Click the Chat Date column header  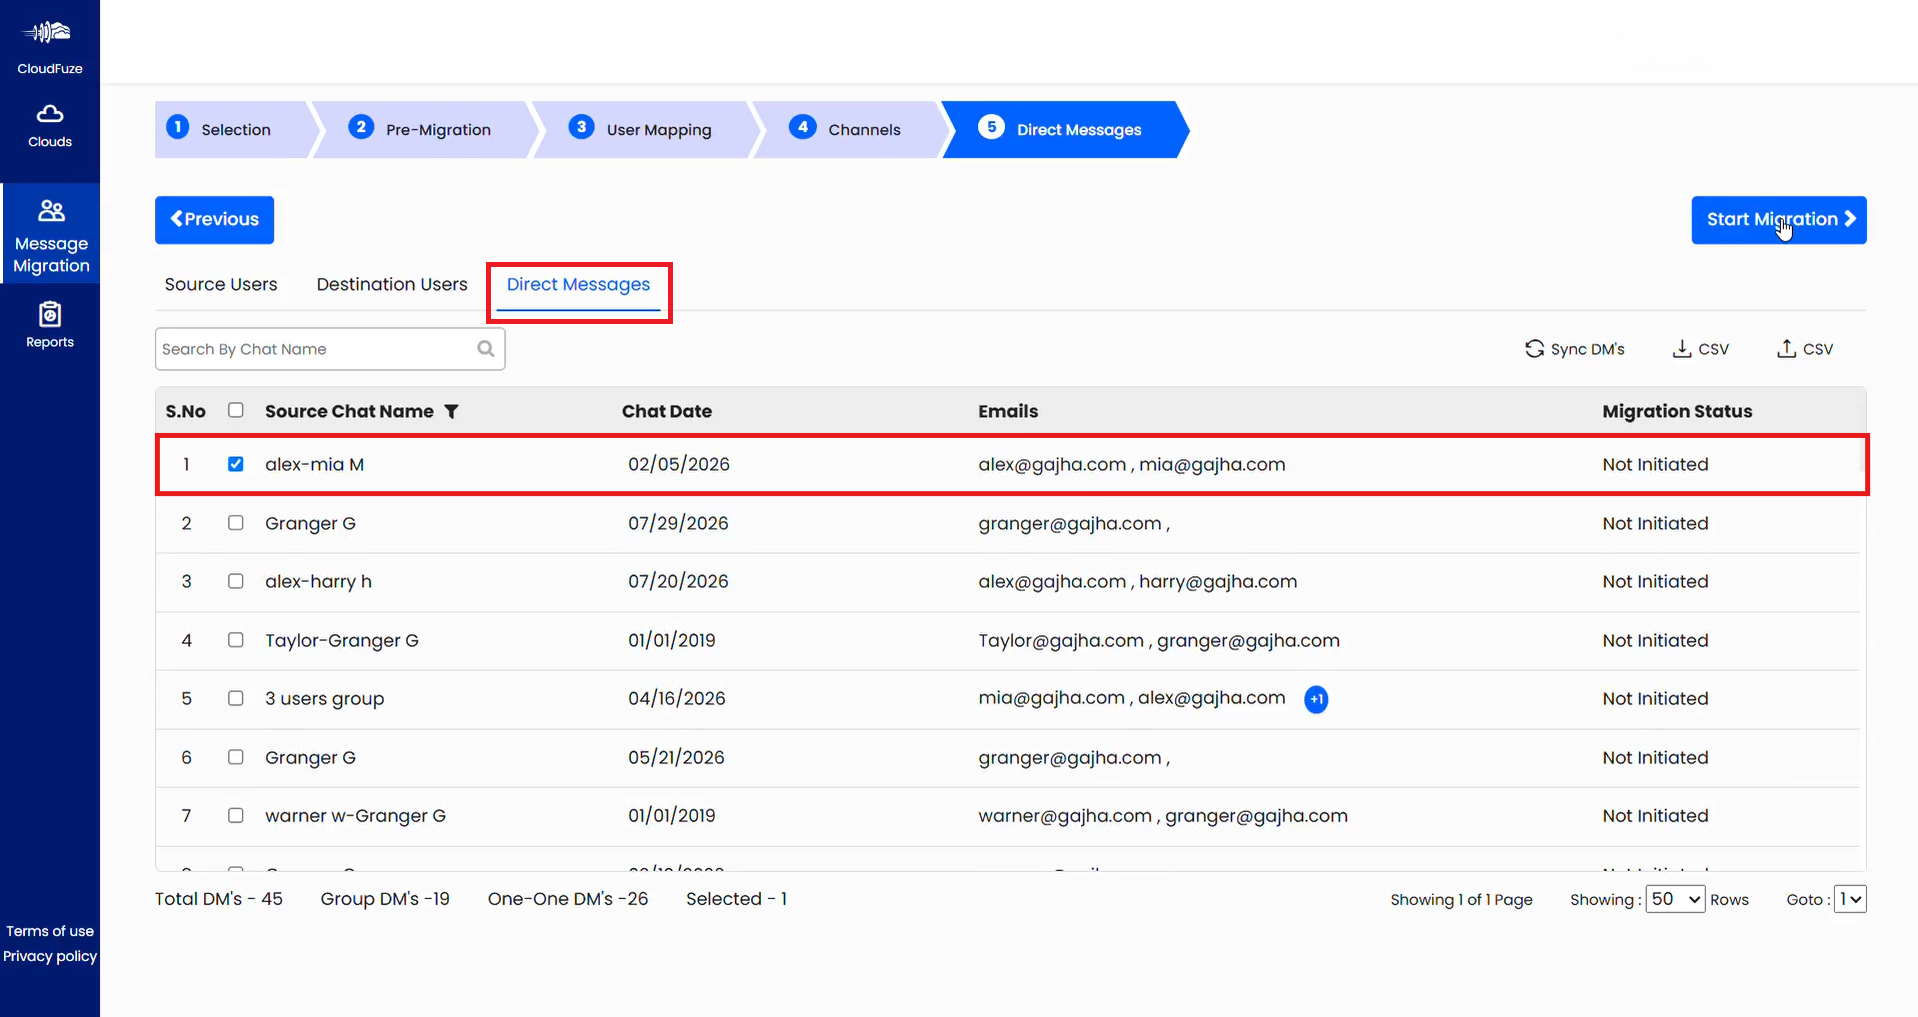667,411
